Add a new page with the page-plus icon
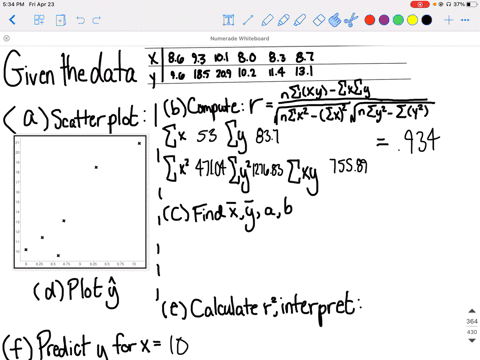 [x=61, y=20]
